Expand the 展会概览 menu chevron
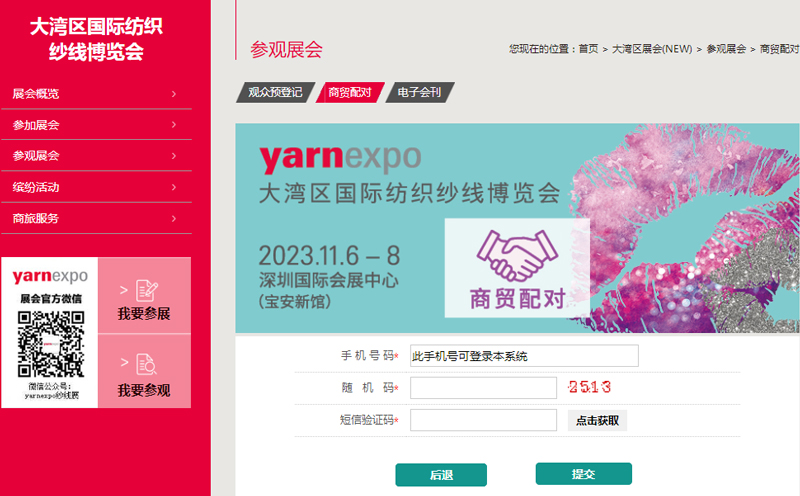The width and height of the screenshot is (800, 496). point(173,94)
